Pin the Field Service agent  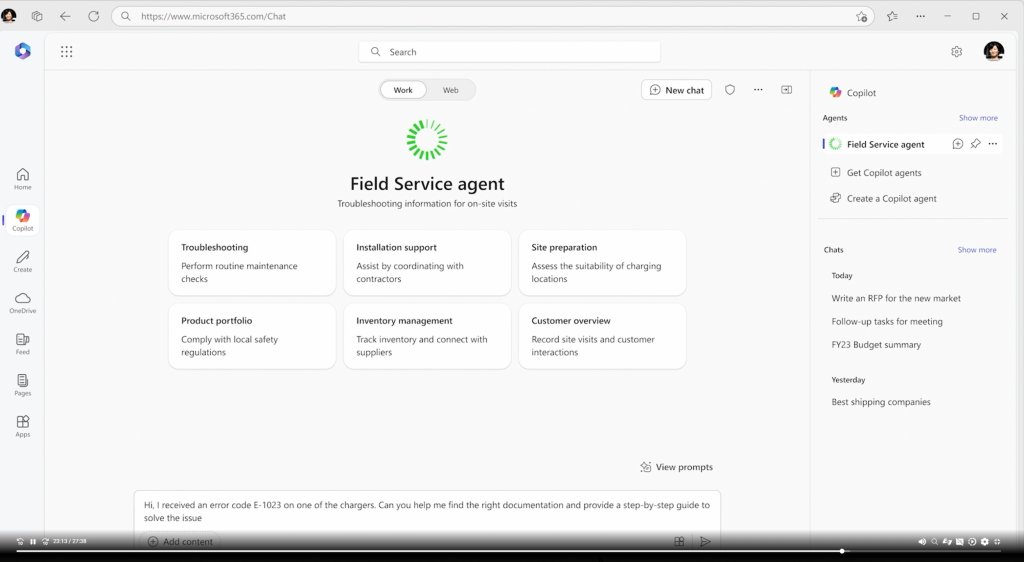point(976,144)
